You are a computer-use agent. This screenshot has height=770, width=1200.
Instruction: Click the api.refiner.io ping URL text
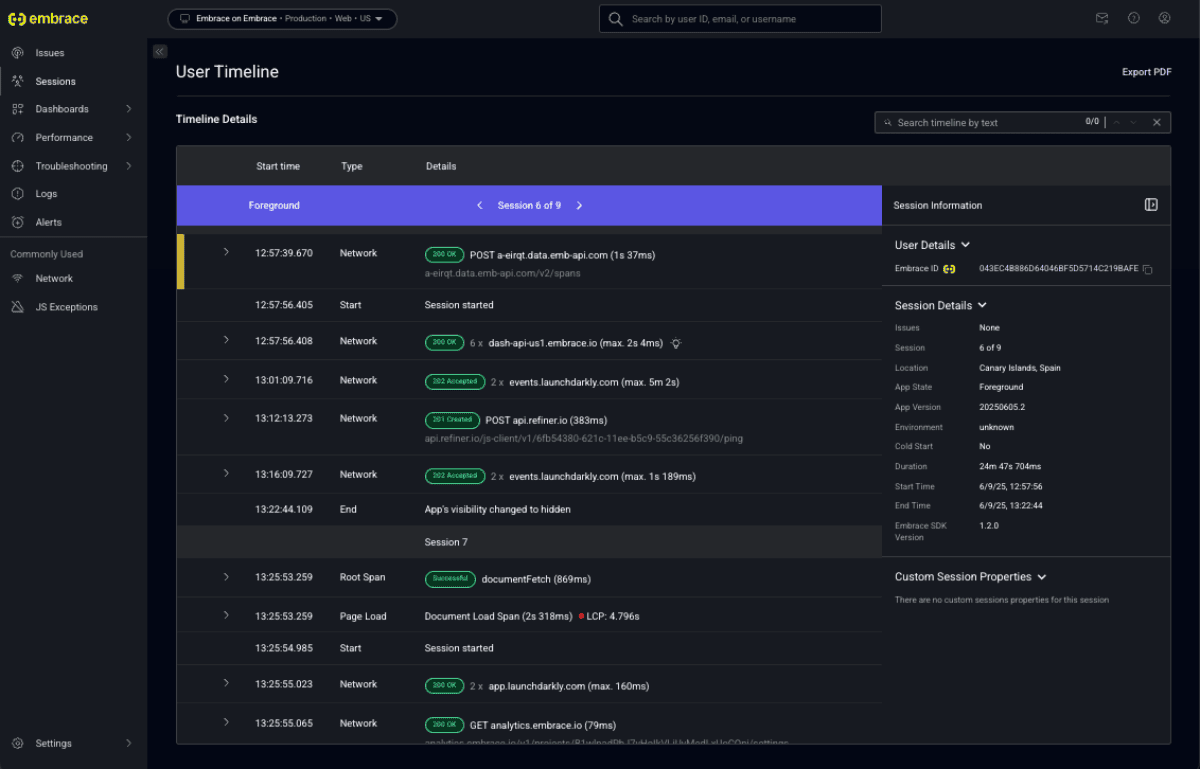(x=584, y=438)
